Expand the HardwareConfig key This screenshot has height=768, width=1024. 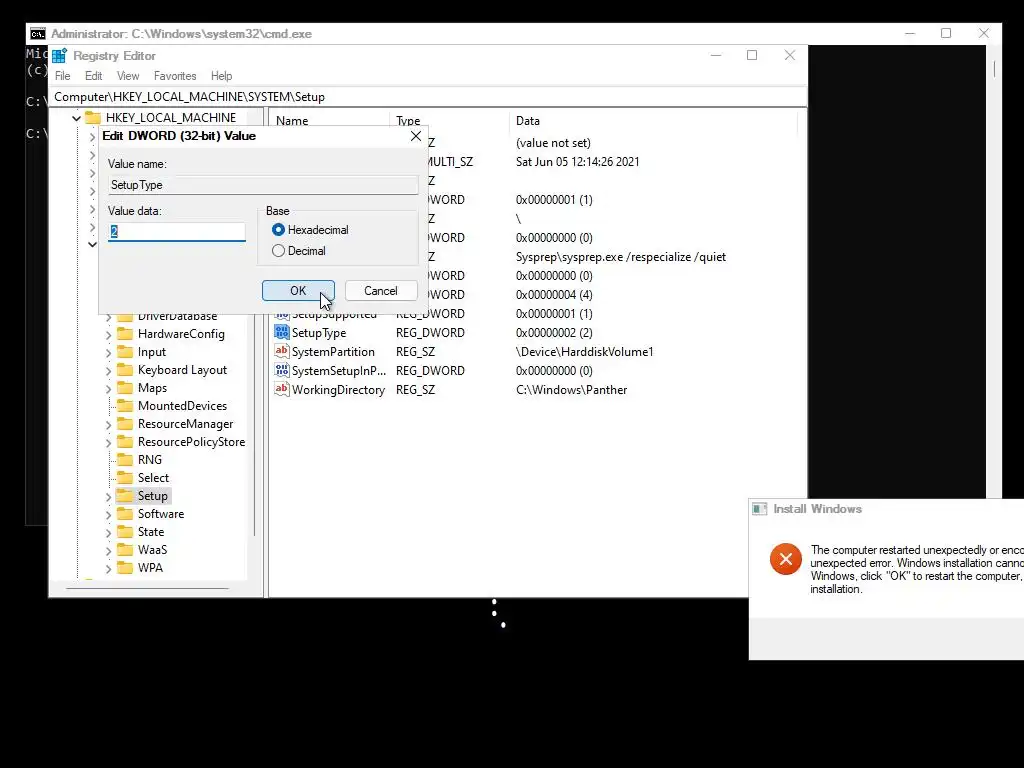[108, 334]
